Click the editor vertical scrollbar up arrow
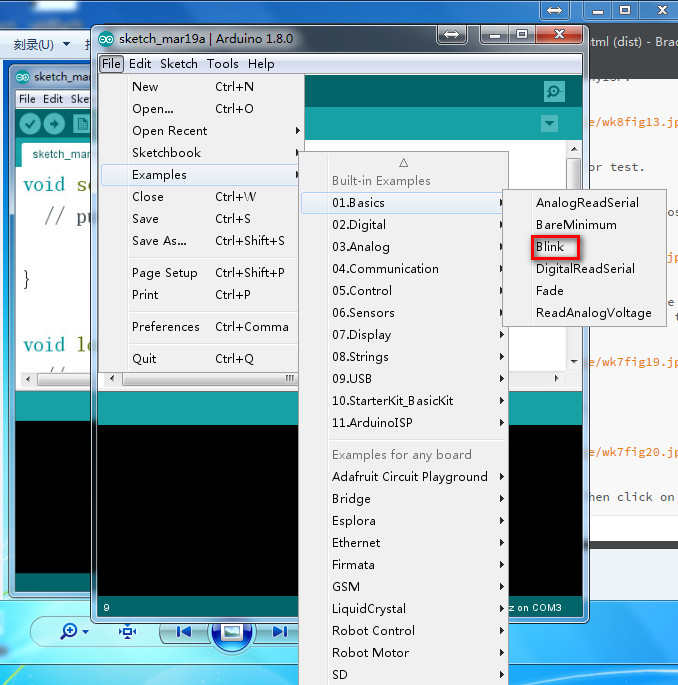Screen dimensions: 678x685 [x=574, y=149]
